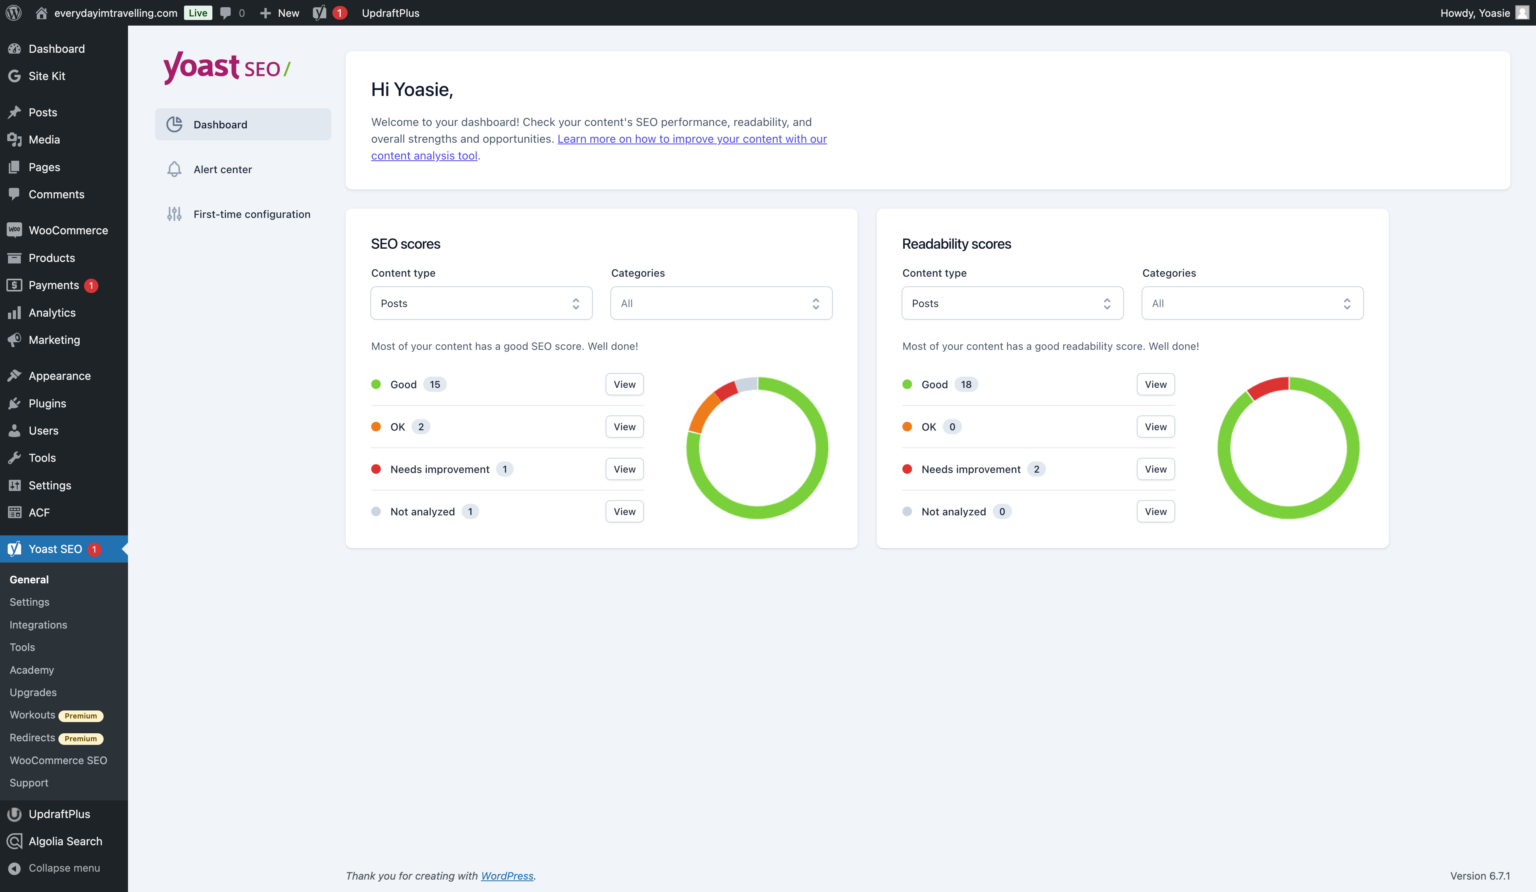Select Integrations in the Yoast SEO submenu

[x=38, y=624]
